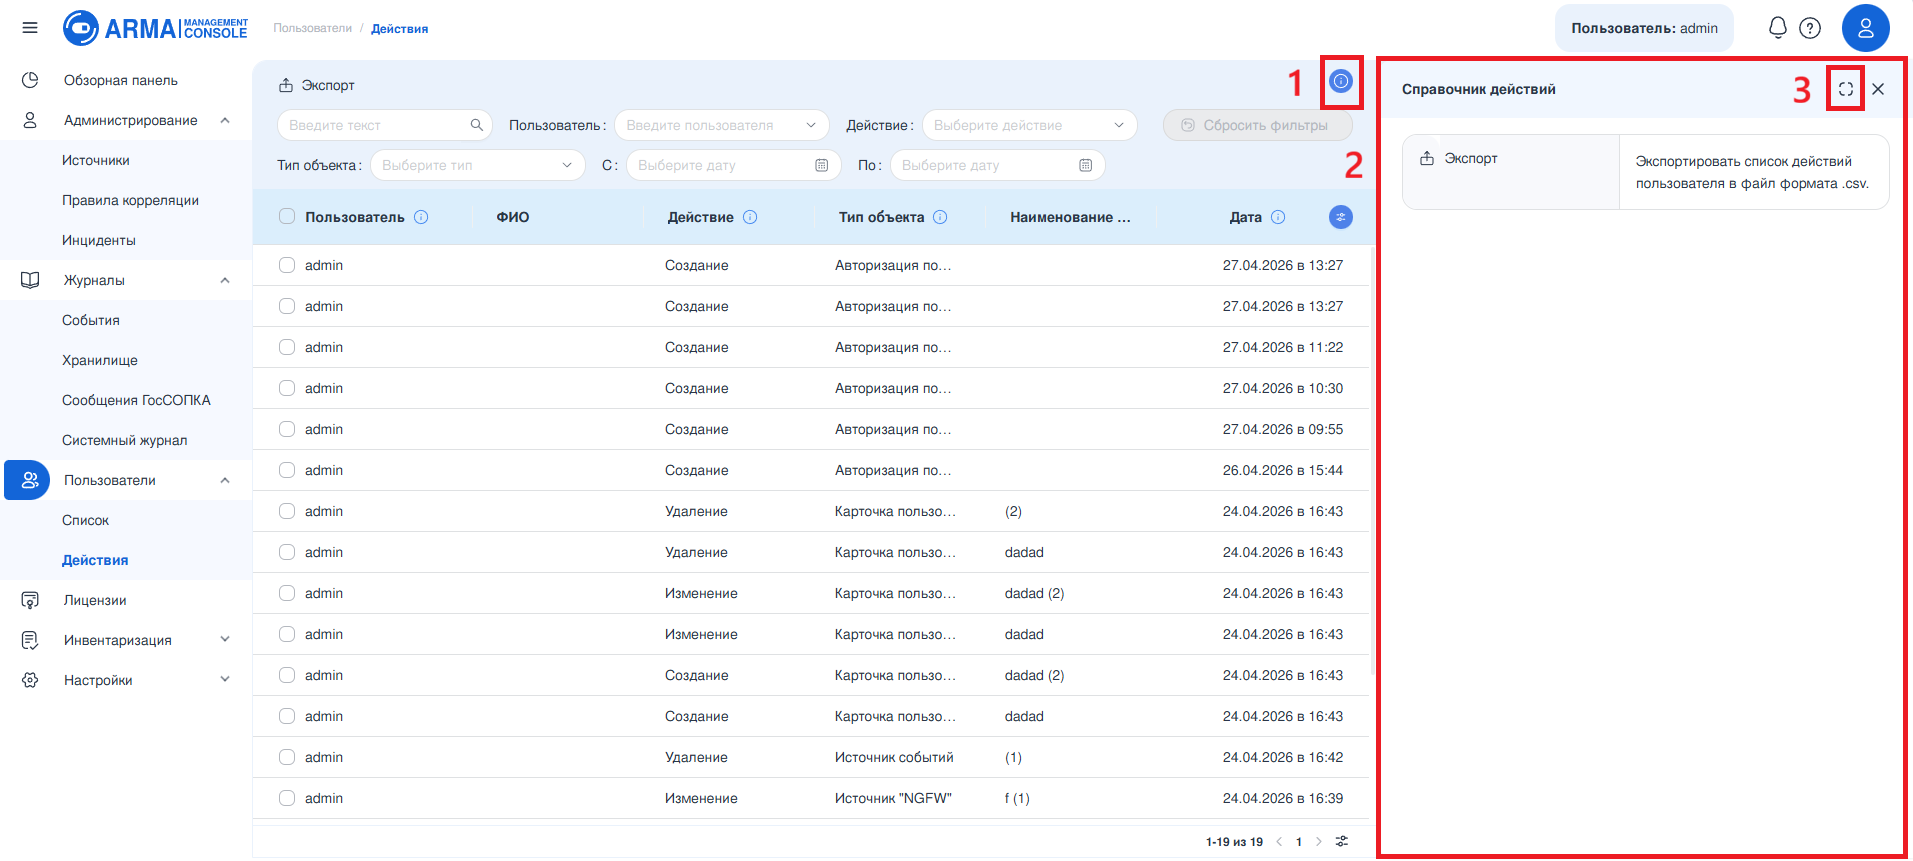The width and height of the screenshot is (1913, 861).
Task: Open the column settings blue icon
Action: coord(1341,217)
